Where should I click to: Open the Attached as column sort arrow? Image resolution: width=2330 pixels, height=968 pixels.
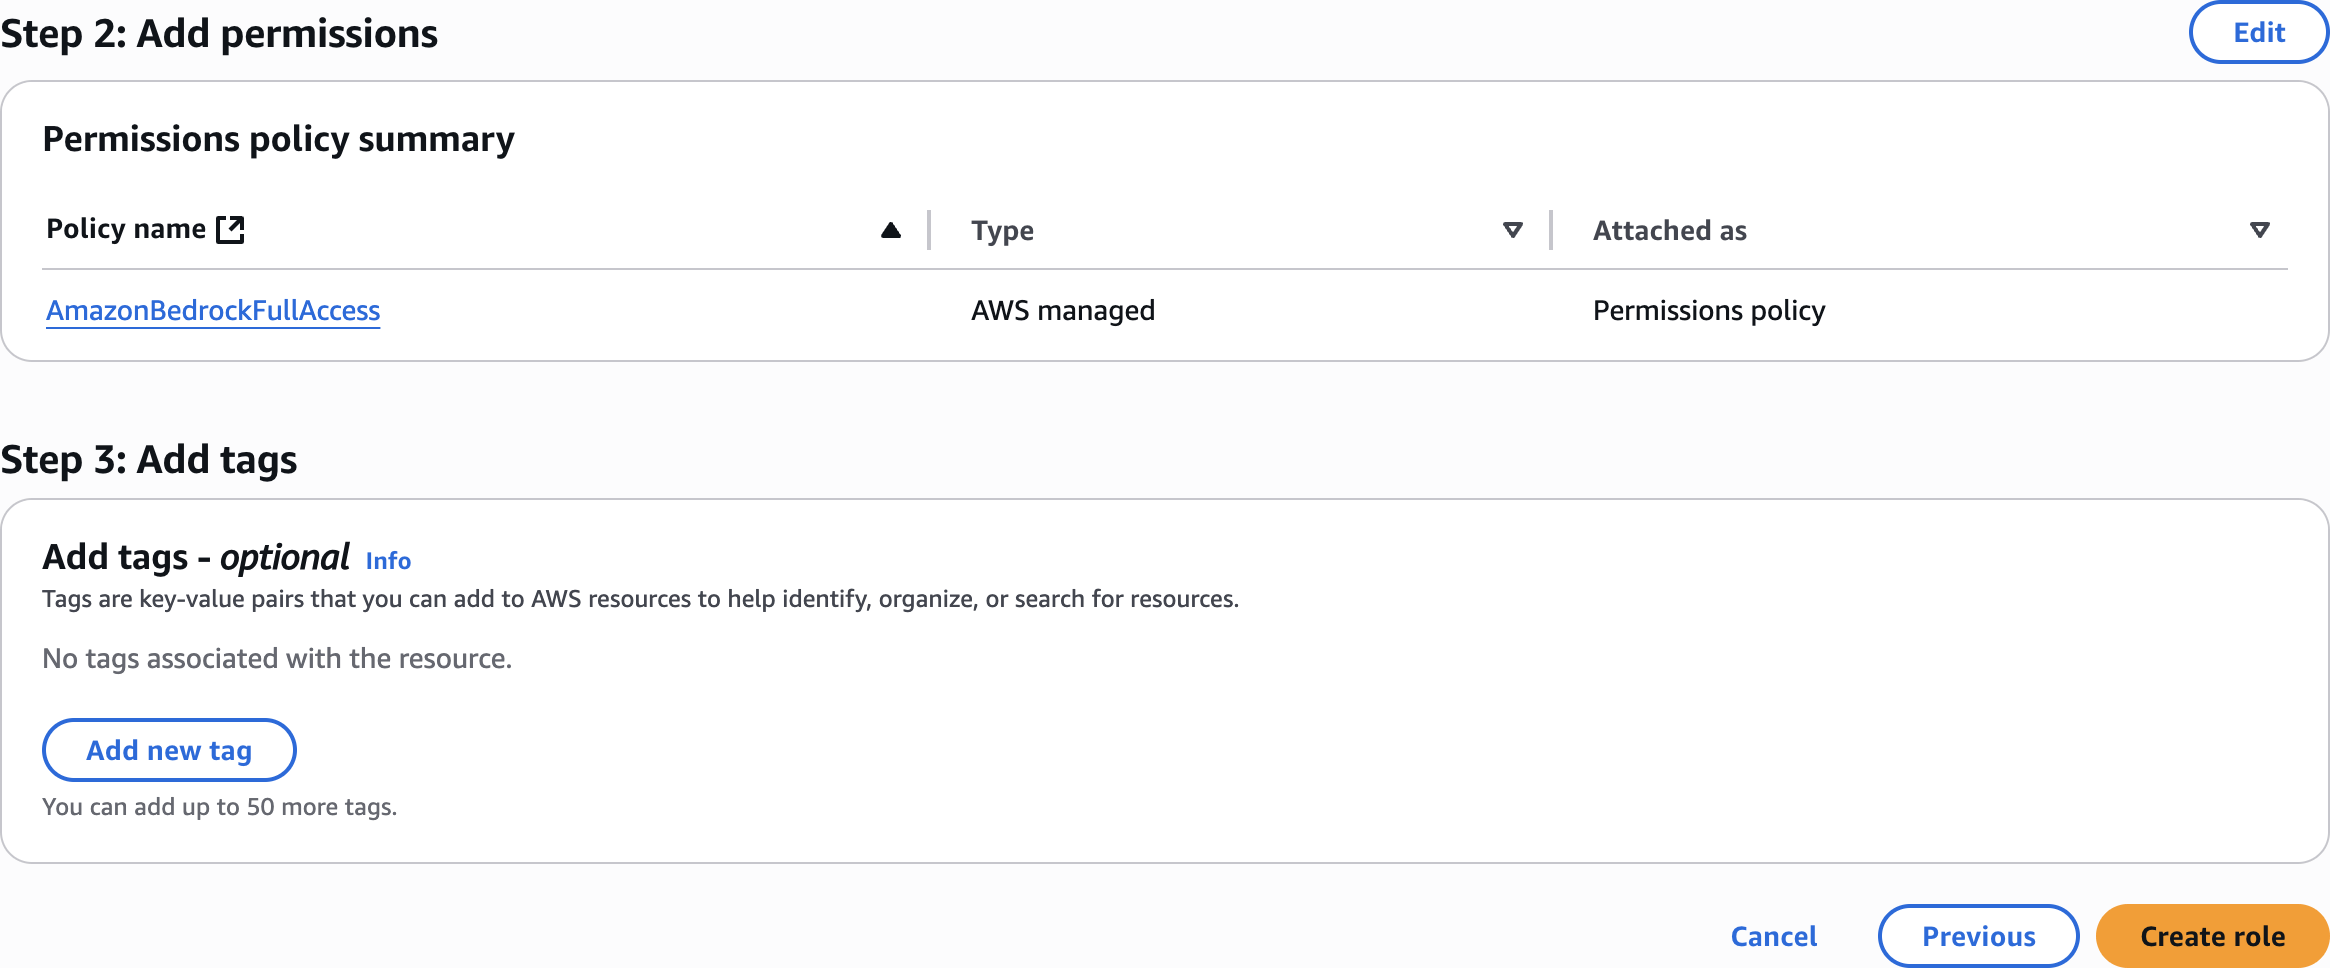(2259, 231)
